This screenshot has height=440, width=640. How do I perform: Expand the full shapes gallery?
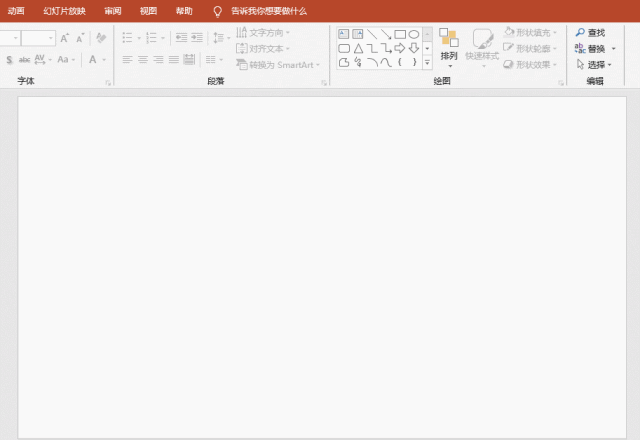[427, 62]
